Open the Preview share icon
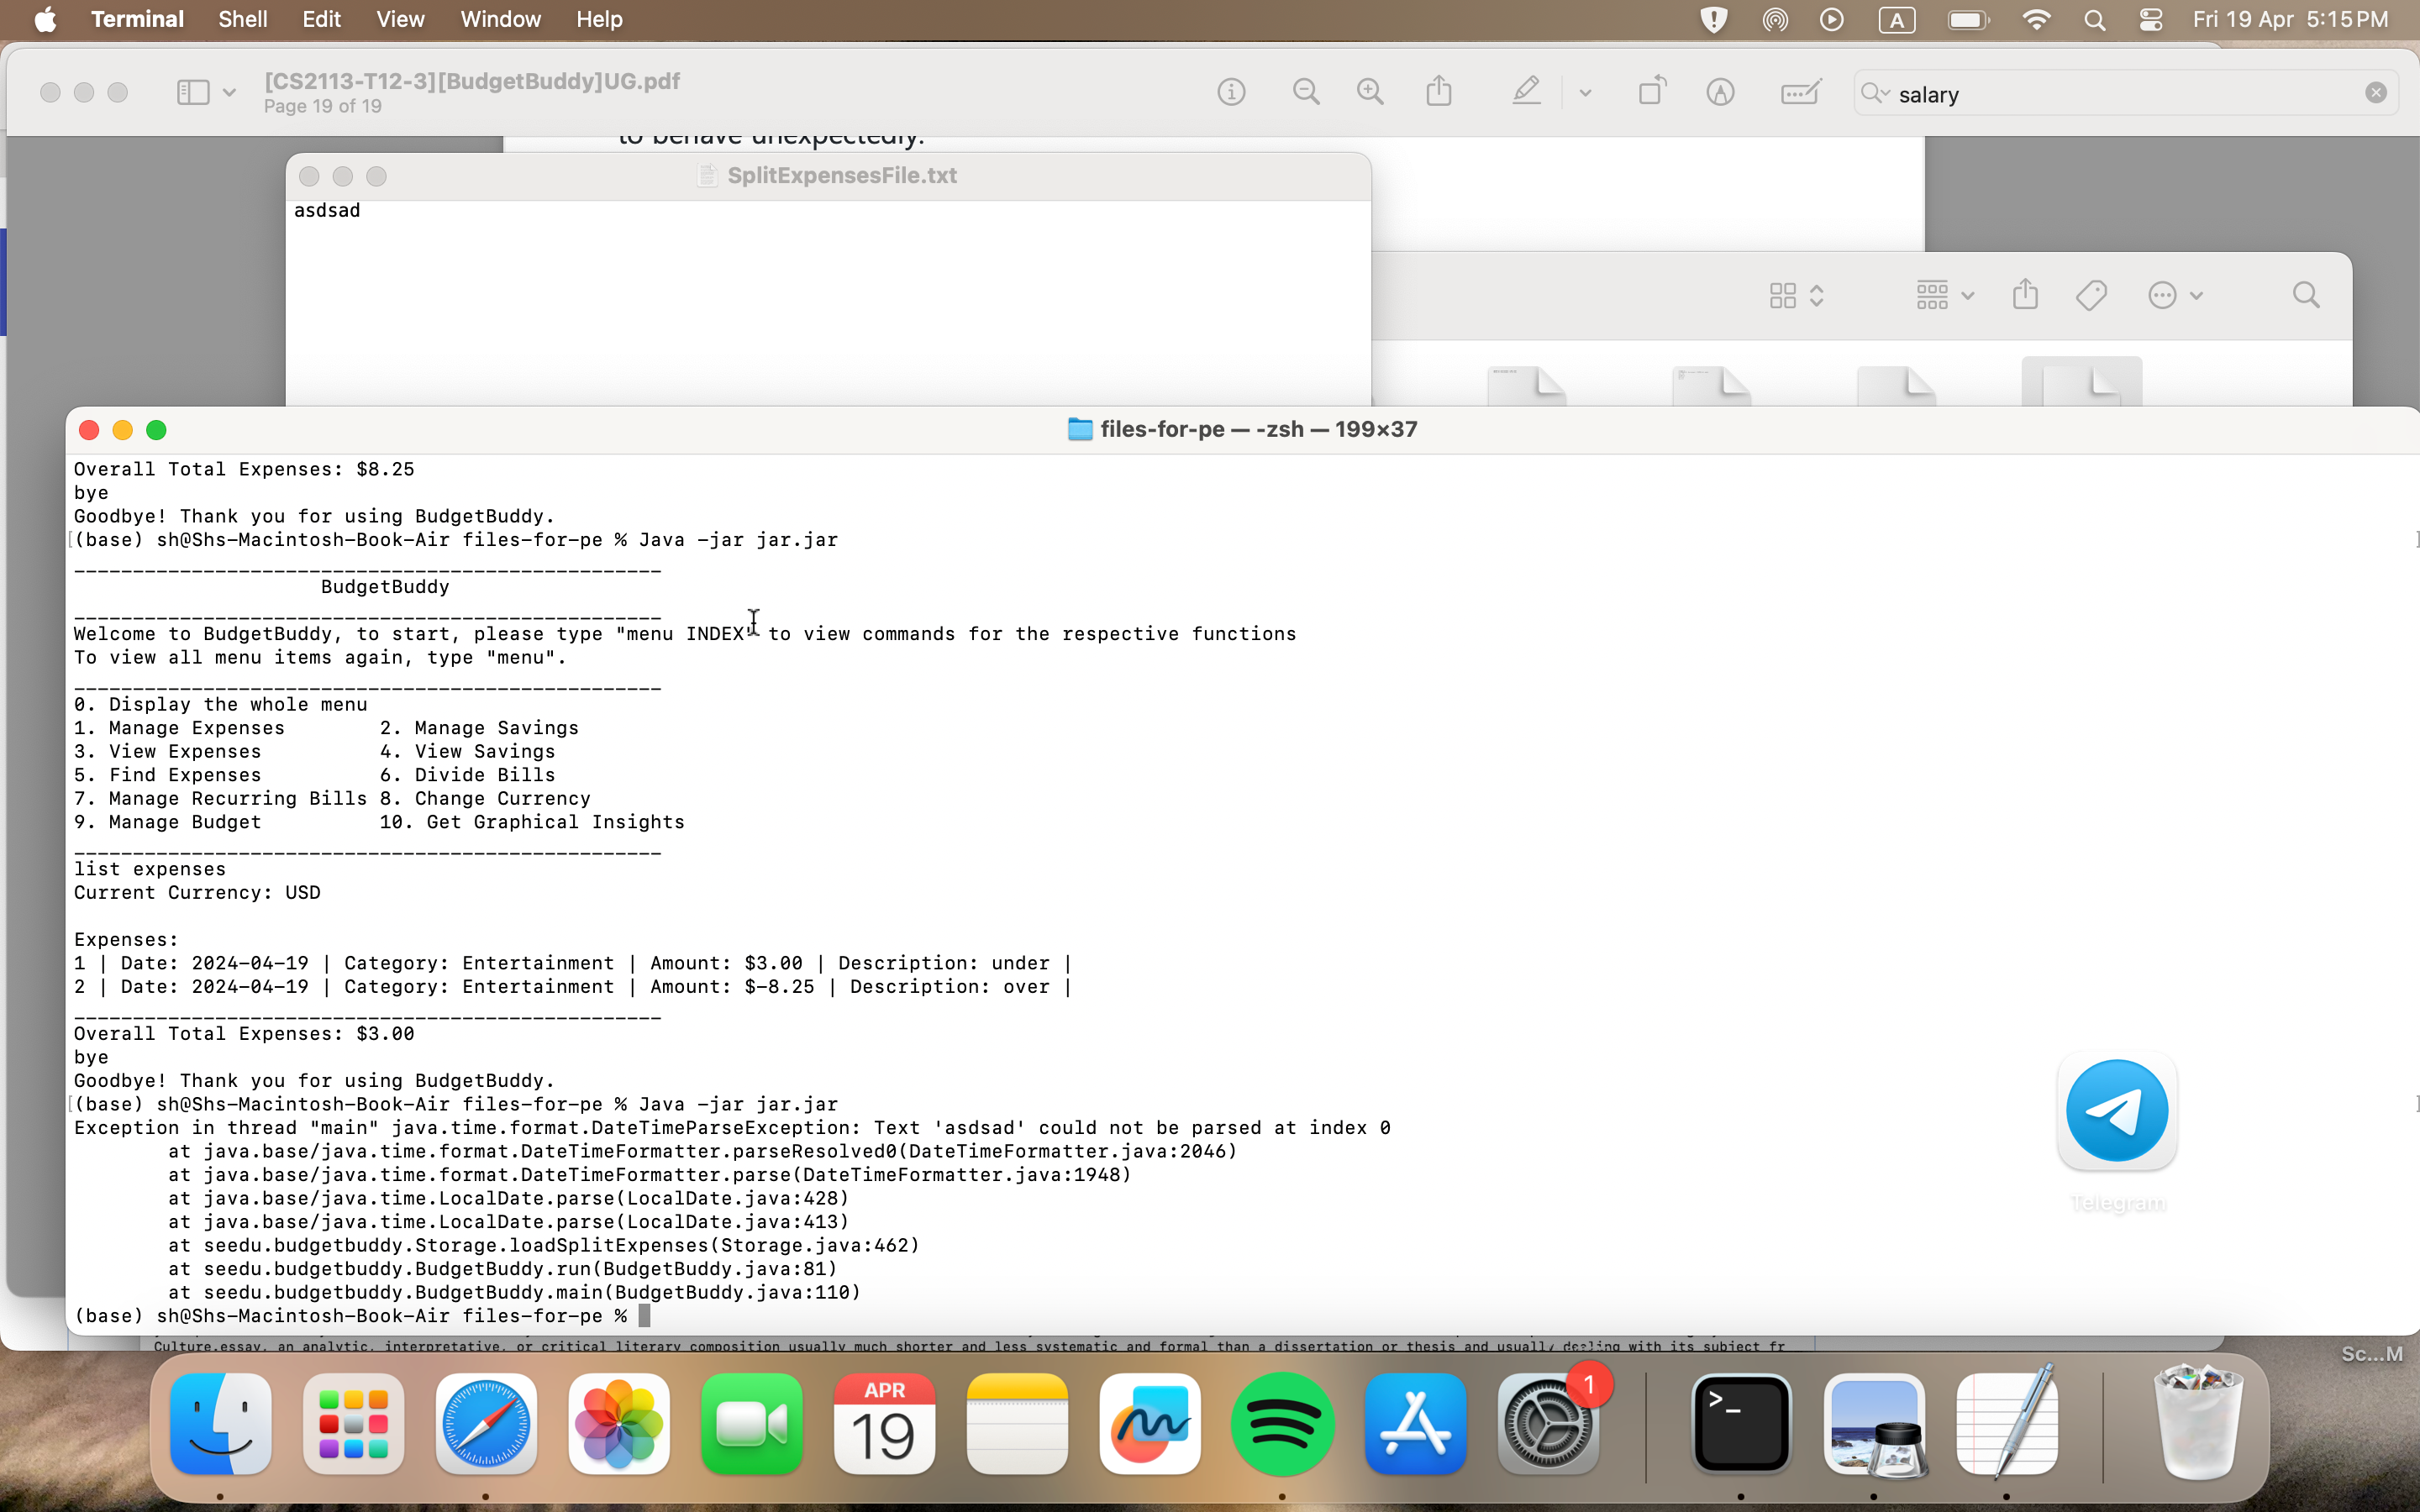Image resolution: width=2420 pixels, height=1512 pixels. (x=1439, y=92)
